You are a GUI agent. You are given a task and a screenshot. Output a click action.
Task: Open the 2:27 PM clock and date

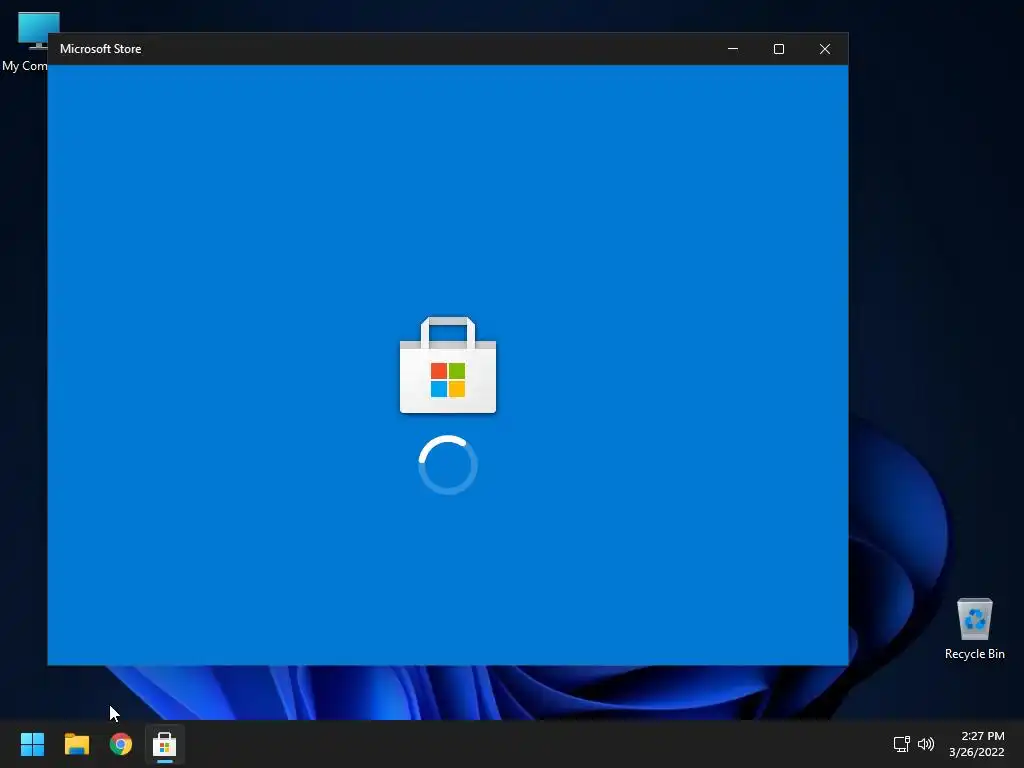976,744
